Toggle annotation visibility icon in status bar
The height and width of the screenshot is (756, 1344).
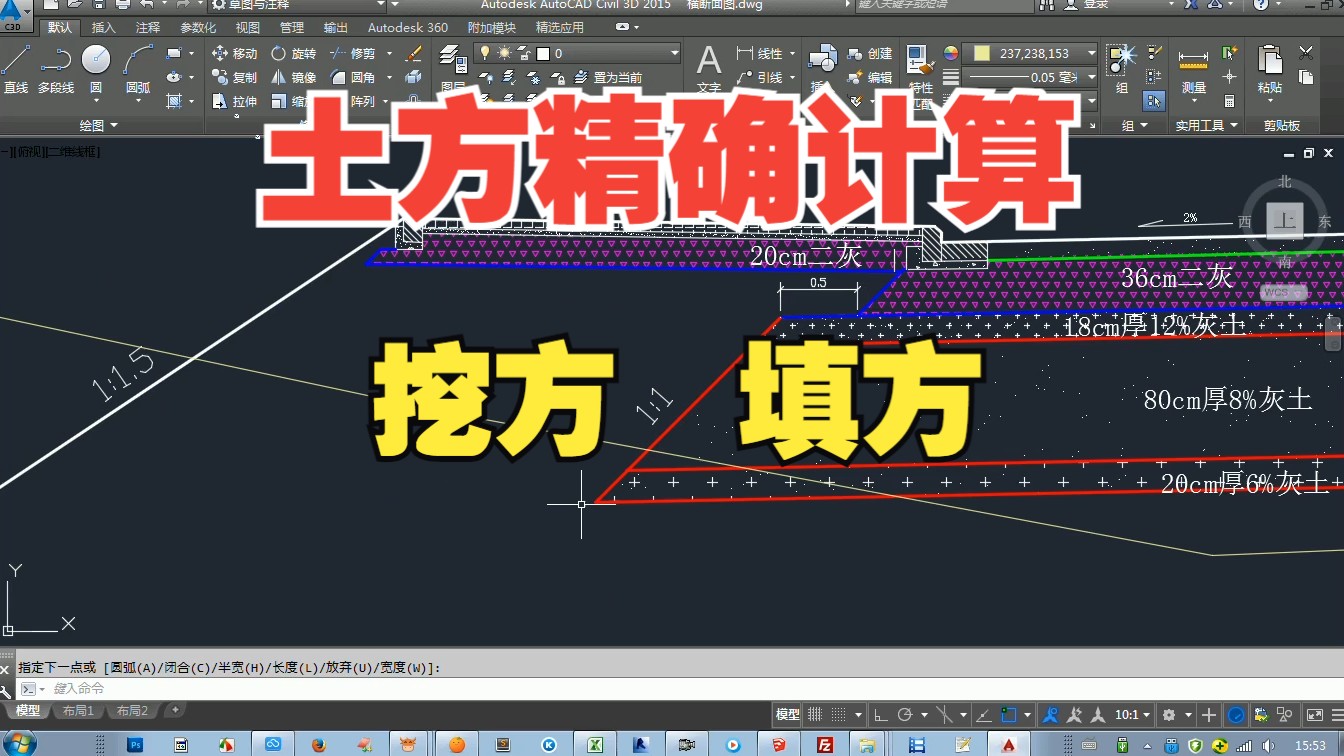pyautogui.click(x=1050, y=715)
